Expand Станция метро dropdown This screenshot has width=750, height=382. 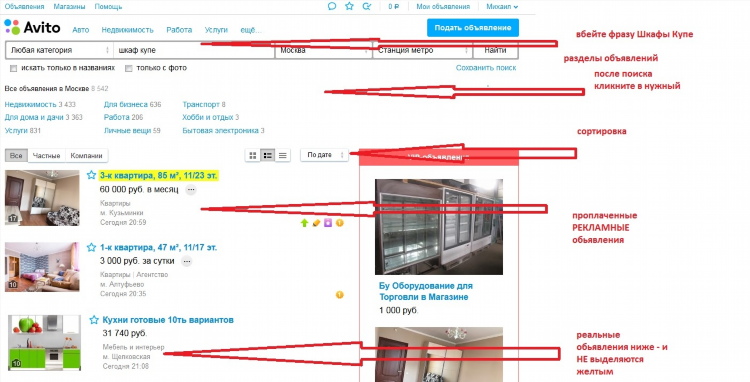422,50
